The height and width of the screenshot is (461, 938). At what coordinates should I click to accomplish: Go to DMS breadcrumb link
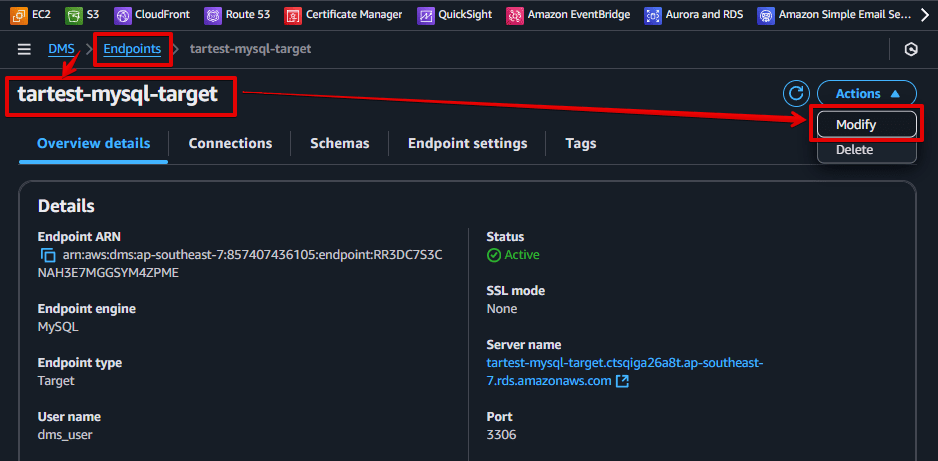[61, 49]
